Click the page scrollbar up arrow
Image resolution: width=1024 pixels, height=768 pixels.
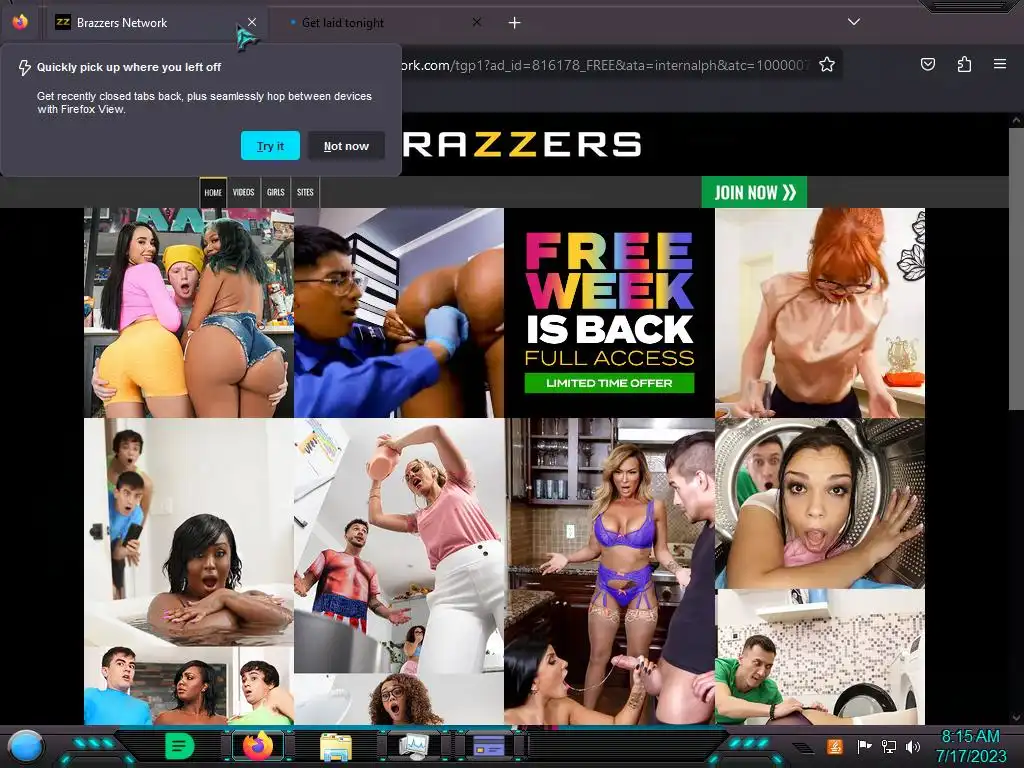tap(1016, 120)
